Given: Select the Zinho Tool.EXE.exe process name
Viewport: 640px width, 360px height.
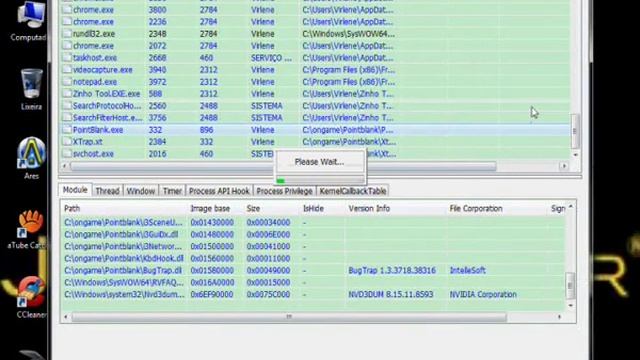Looking at the screenshot, I should (x=107, y=93).
